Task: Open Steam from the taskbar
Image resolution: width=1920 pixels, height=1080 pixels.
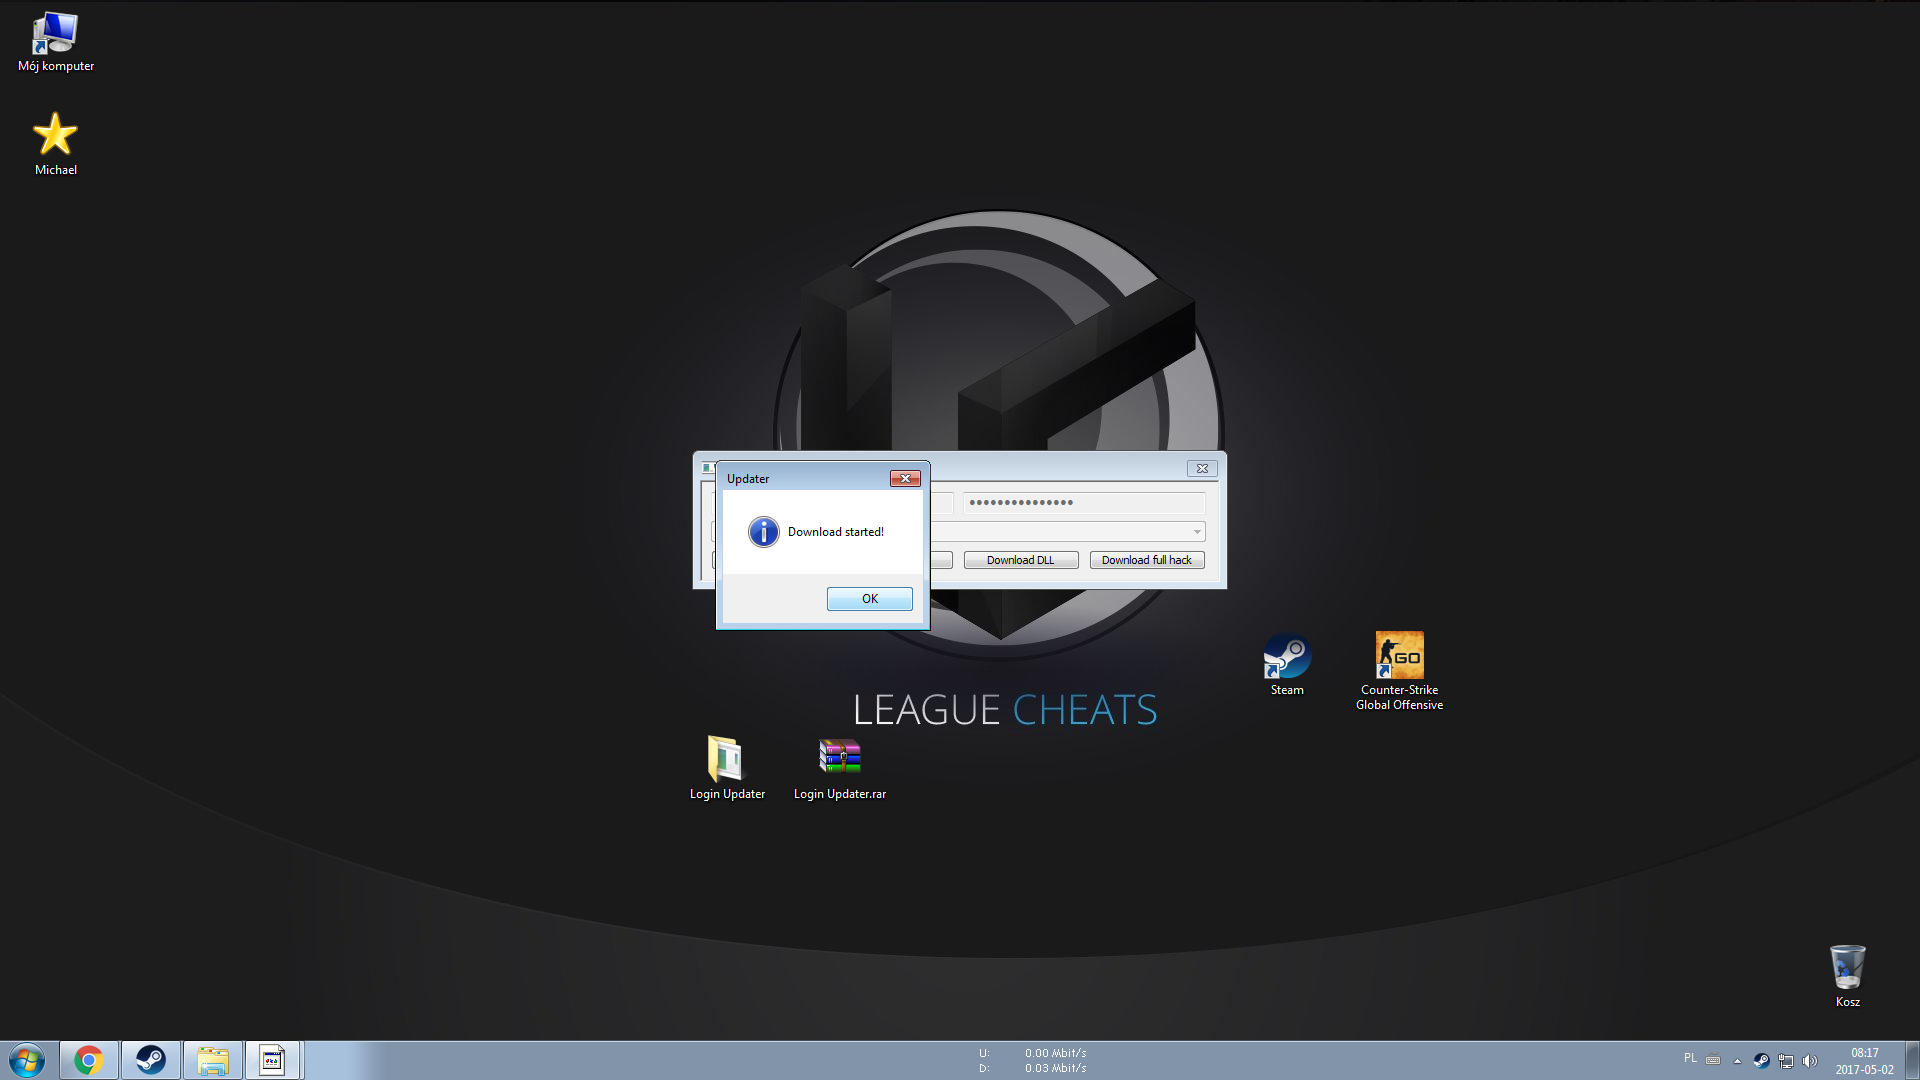Action: pyautogui.click(x=151, y=1060)
